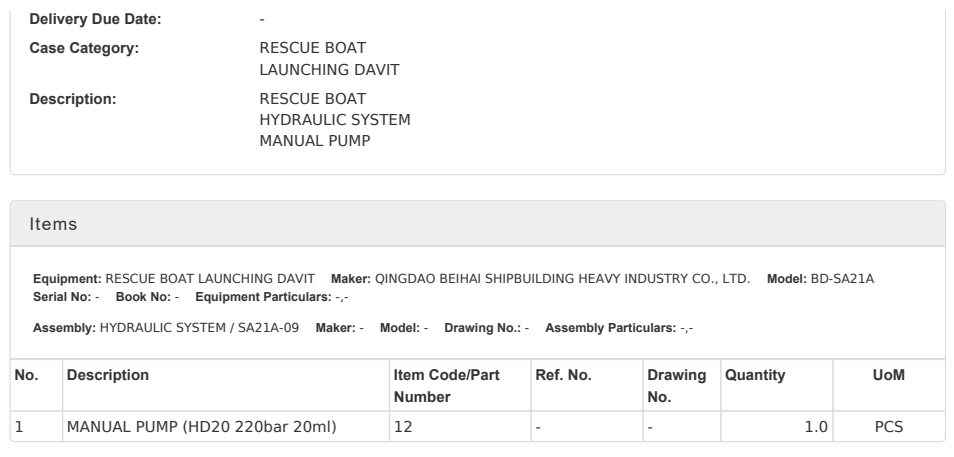Viewport: 954px width, 457px height.
Task: Select the Description column header
Action: click(108, 375)
